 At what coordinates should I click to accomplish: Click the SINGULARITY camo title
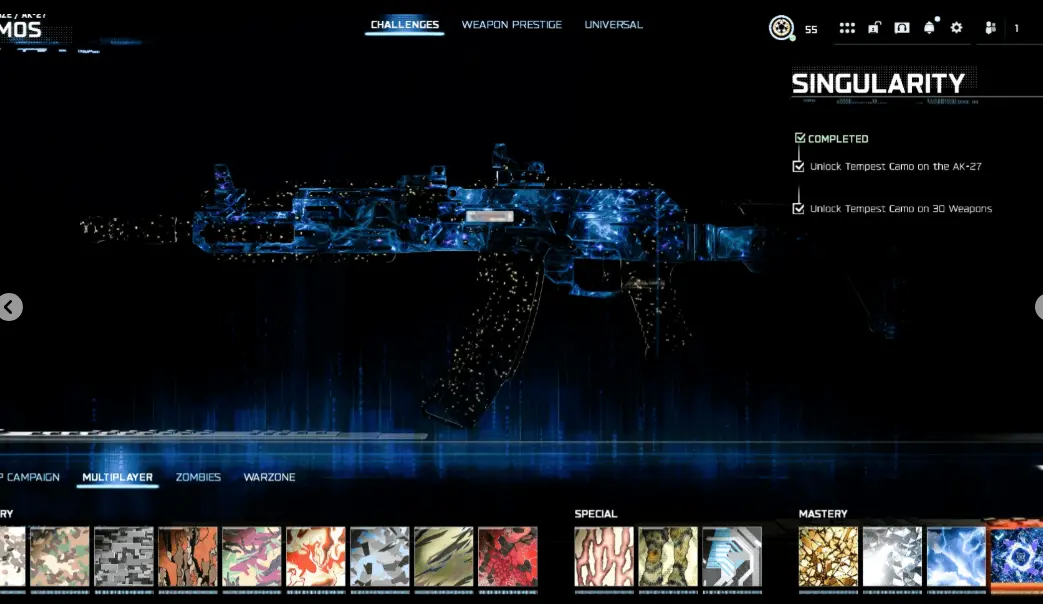[878, 83]
